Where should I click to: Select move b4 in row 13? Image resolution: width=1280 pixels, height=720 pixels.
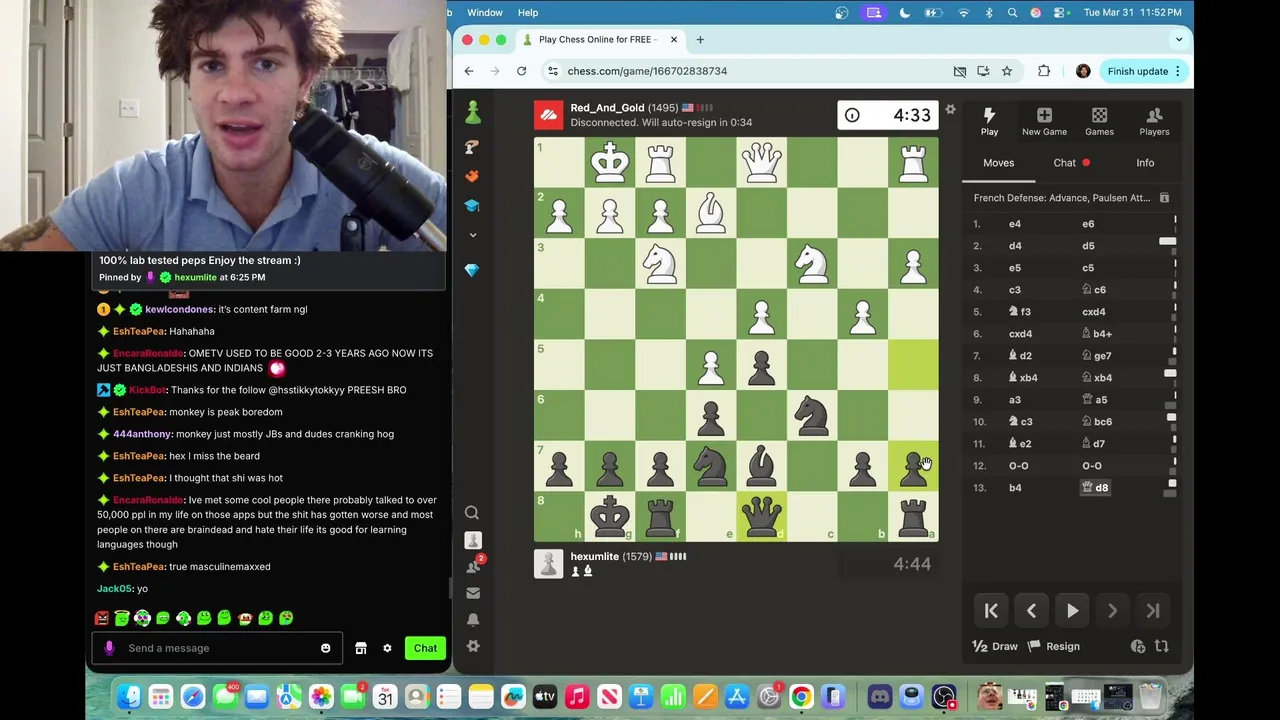(x=1015, y=488)
